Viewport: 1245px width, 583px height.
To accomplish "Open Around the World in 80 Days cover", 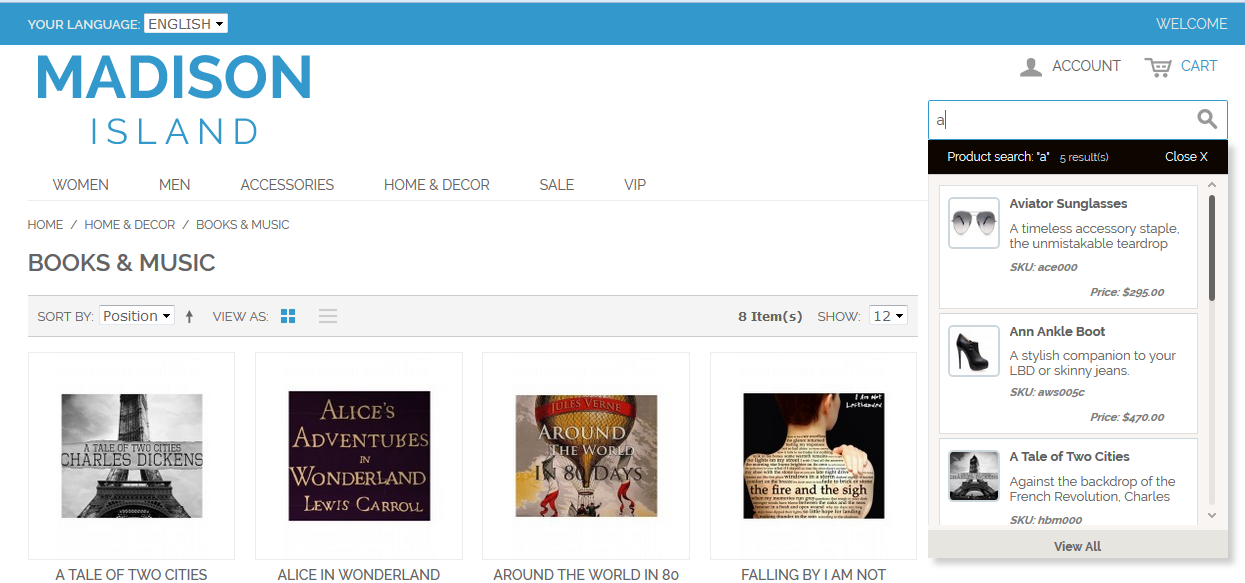I will click(x=586, y=455).
